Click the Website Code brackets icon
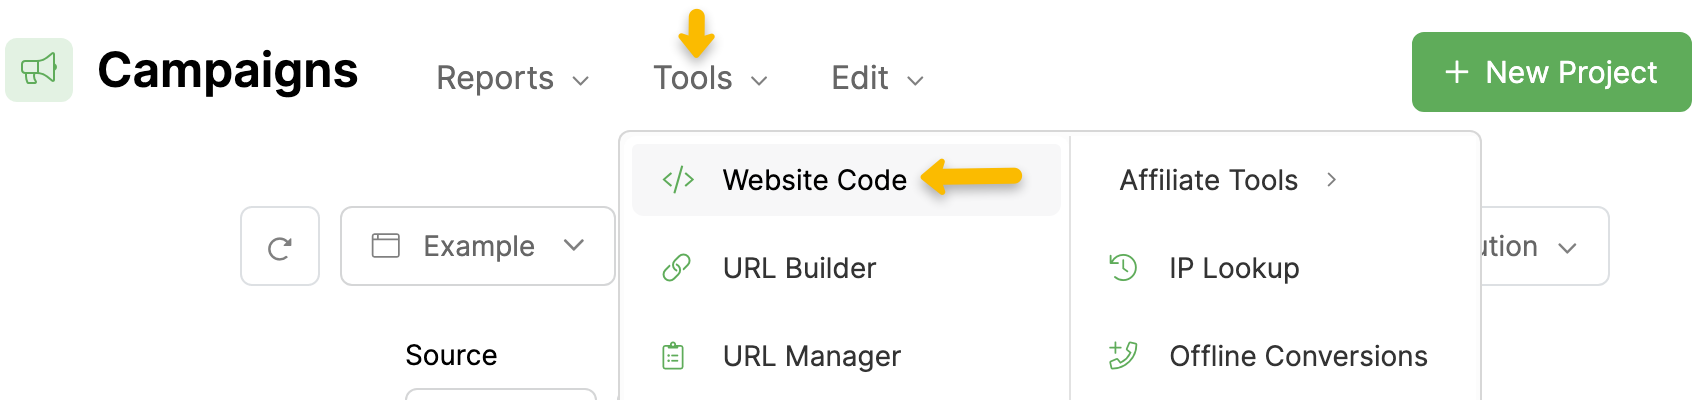Image resolution: width=1698 pixels, height=400 pixels. tap(678, 180)
